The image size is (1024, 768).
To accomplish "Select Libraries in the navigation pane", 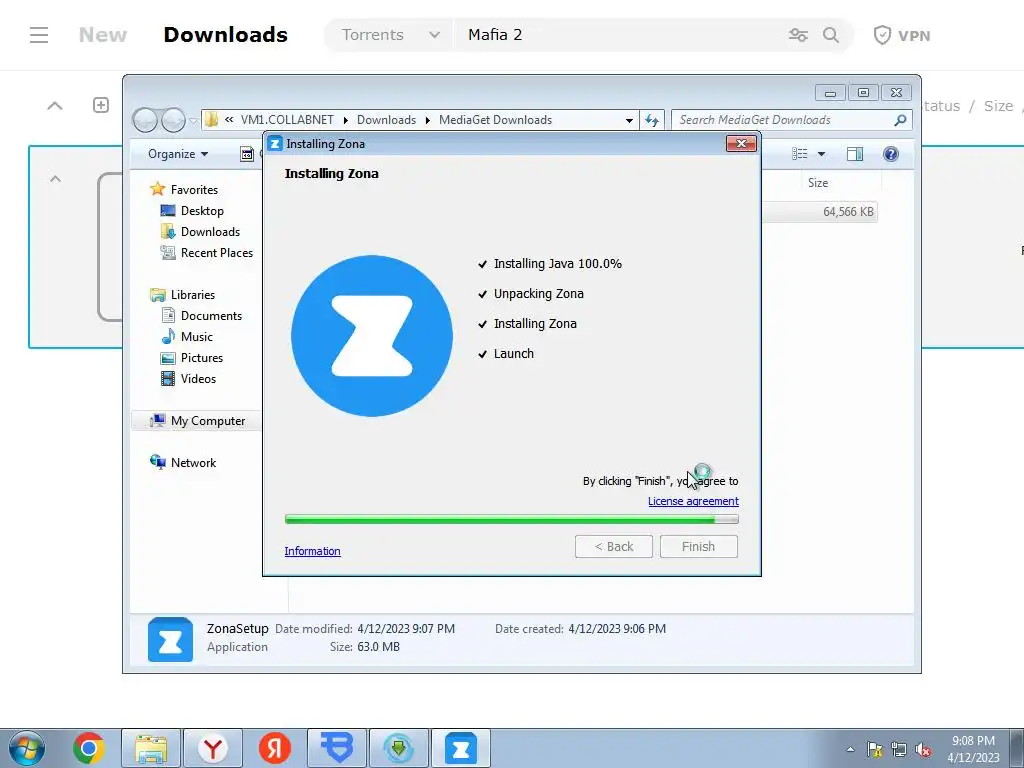I will [193, 295].
